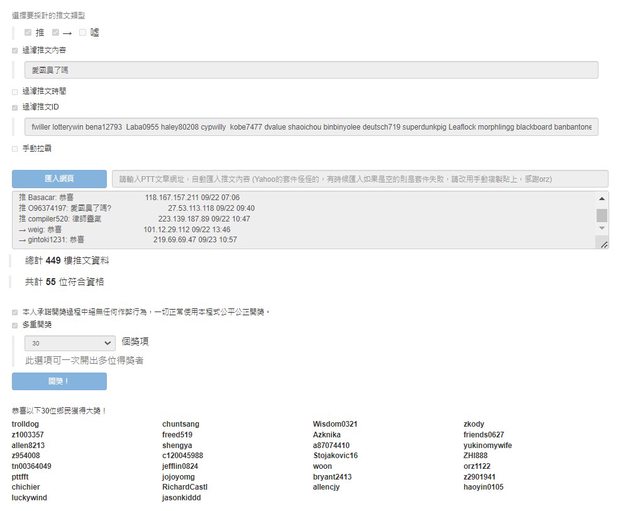The width and height of the screenshot is (640, 511).
Task: Click the content filter field containing 姜國真了嗎
Action: (310, 70)
